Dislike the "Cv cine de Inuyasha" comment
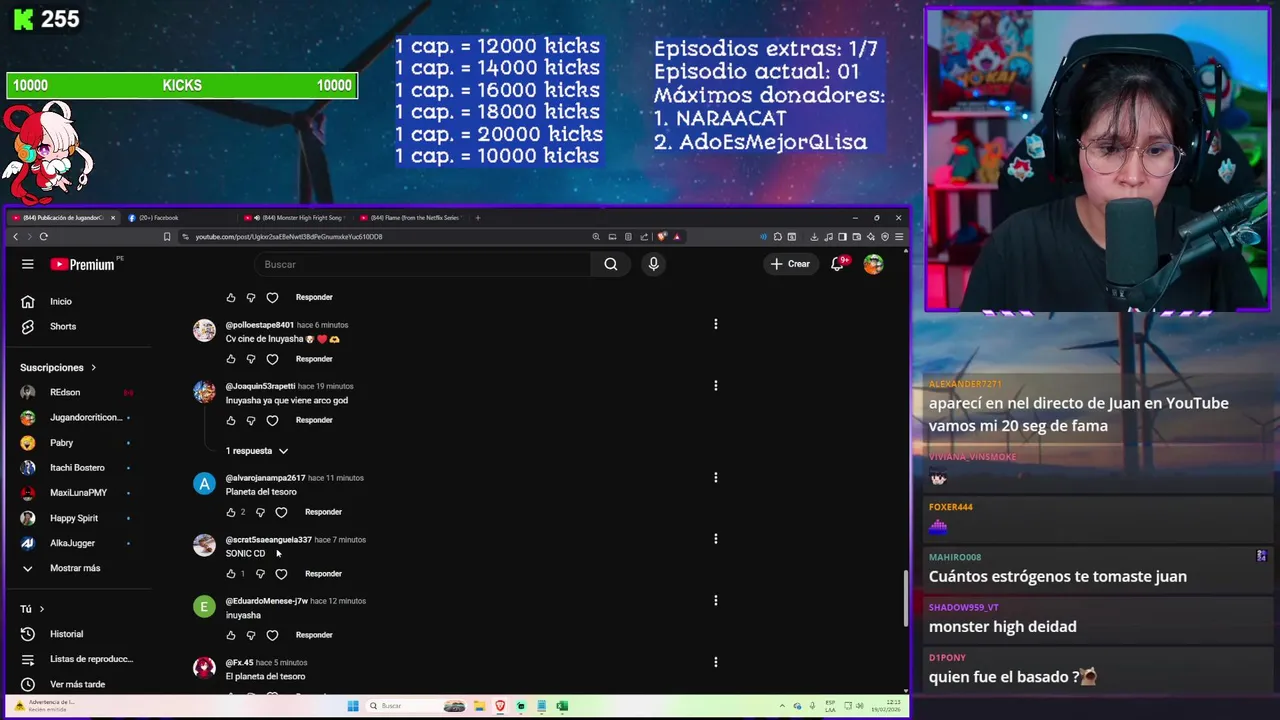Screen dimensions: 1280x720 pos(251,359)
